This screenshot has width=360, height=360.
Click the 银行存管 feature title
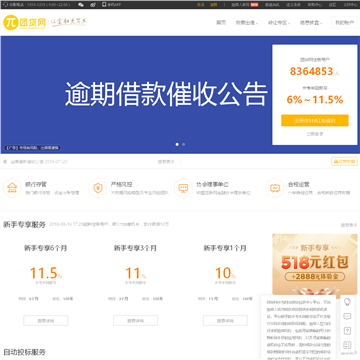pos(36,184)
